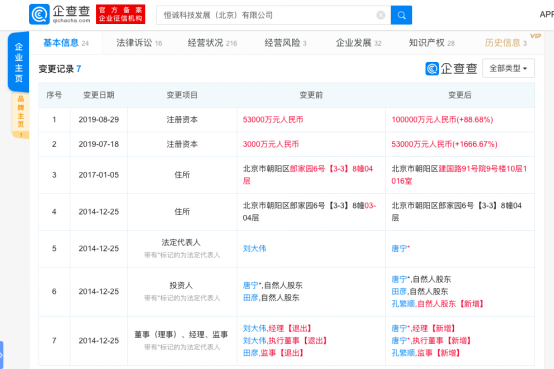Image resolution: width=554 pixels, height=369 pixels.
Task: Expand the 全部类型 dropdown
Action: [x=508, y=68]
